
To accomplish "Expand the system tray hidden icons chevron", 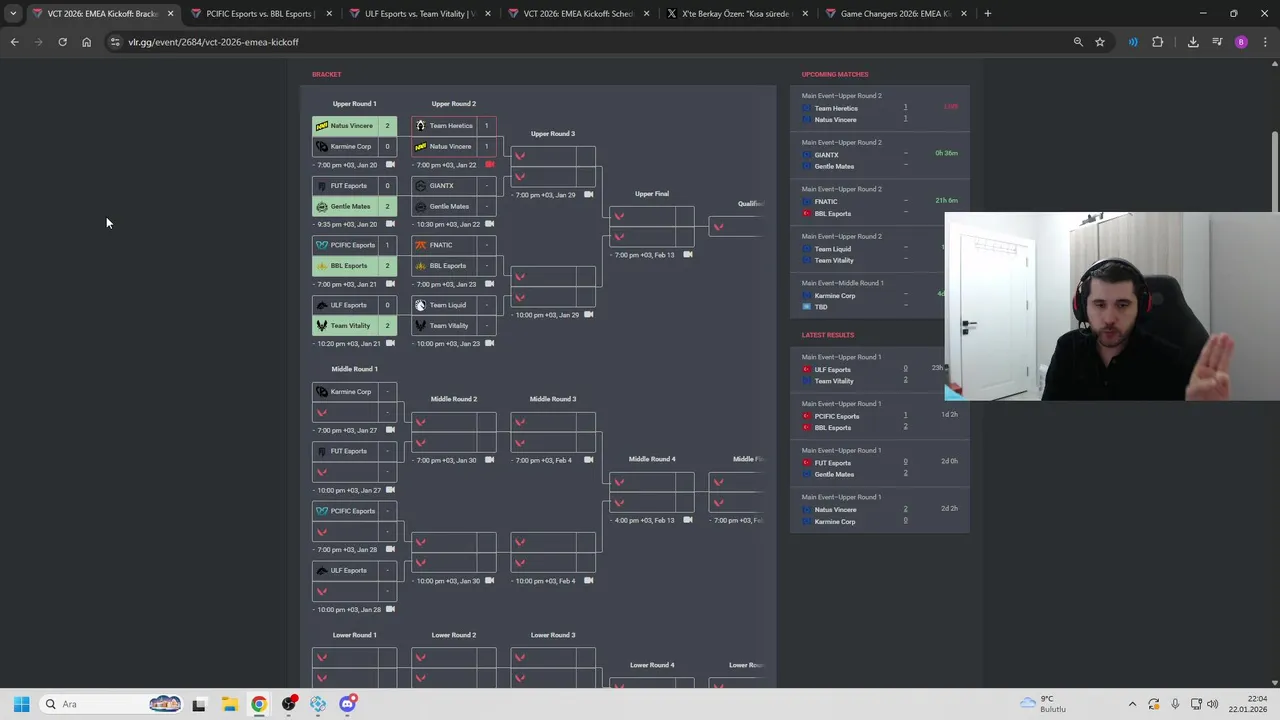I will coord(1132,704).
